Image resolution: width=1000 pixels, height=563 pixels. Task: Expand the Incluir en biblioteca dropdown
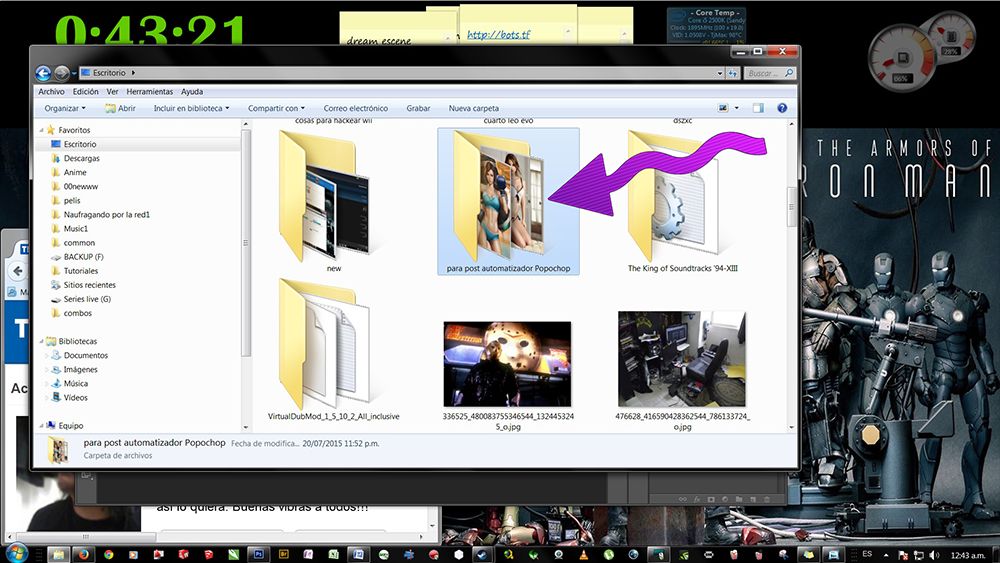[191, 108]
